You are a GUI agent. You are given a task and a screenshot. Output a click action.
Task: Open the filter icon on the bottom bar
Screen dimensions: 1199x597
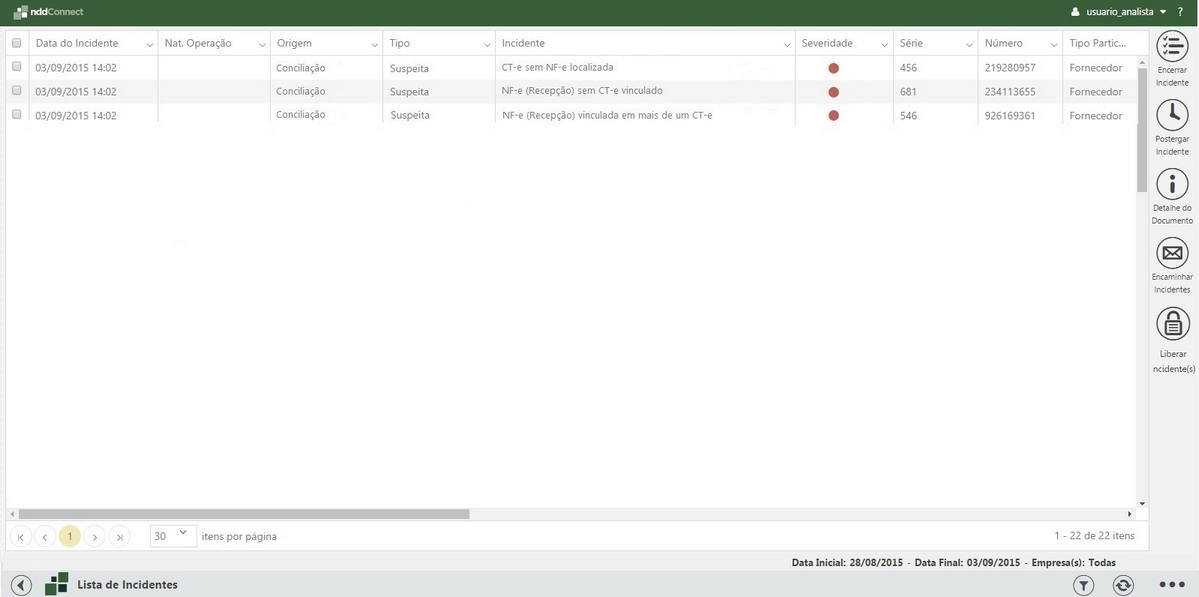point(1083,584)
